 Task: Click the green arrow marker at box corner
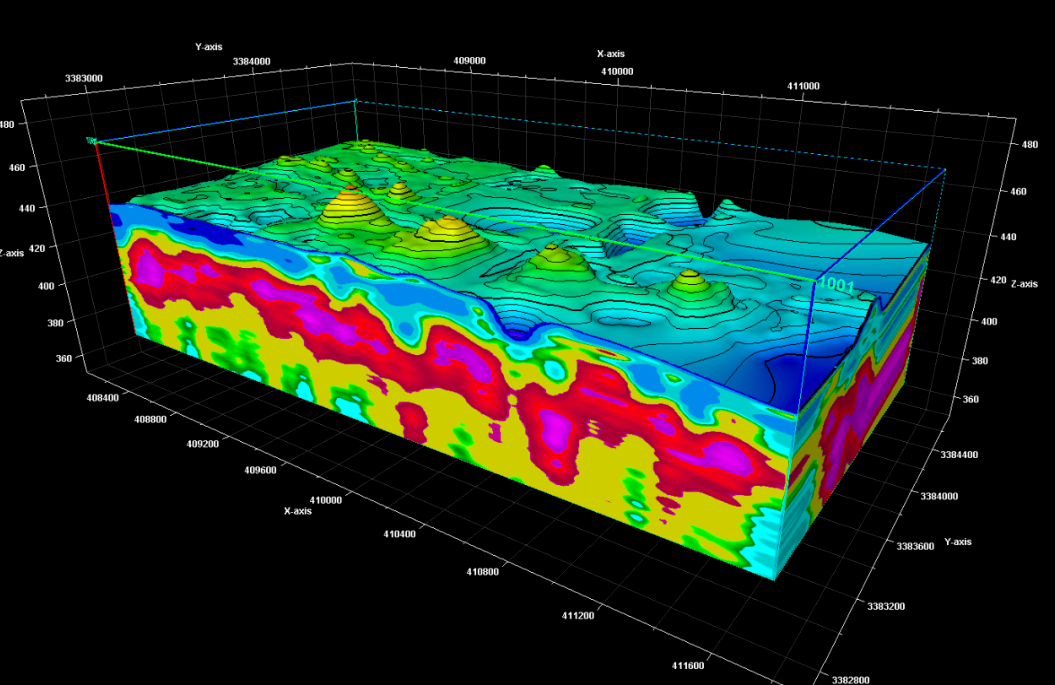(x=92, y=142)
